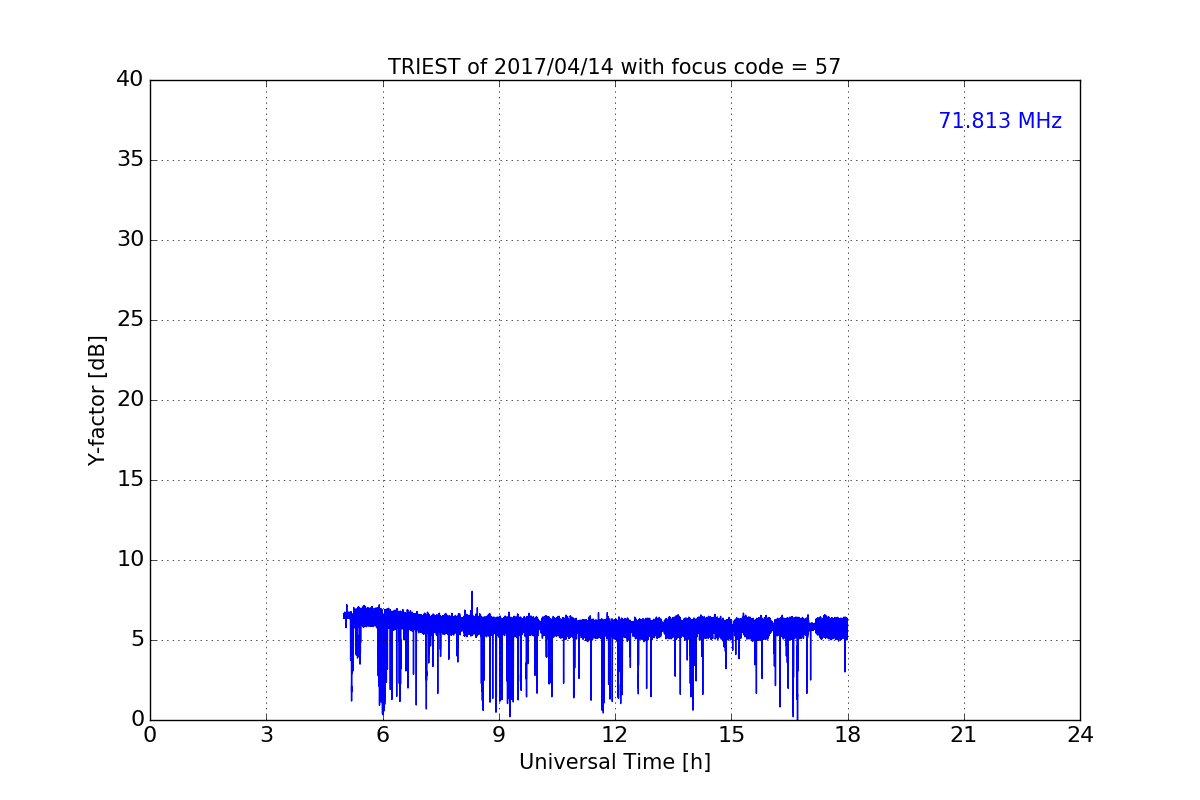Click y-axis tick value 25
The width and height of the screenshot is (1200, 800).
point(130,320)
